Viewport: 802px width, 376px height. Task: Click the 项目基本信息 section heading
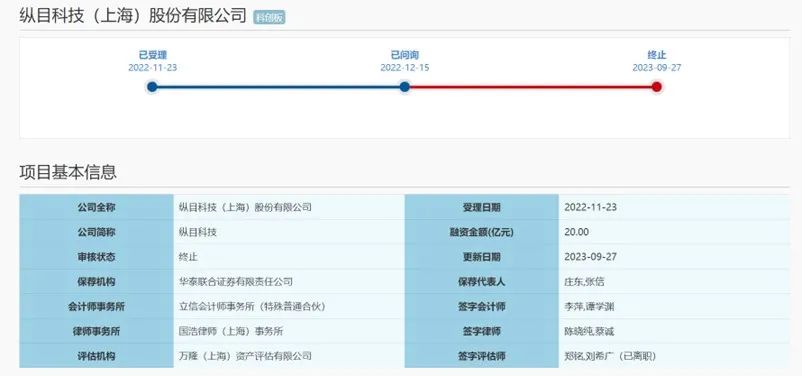[x=68, y=172]
